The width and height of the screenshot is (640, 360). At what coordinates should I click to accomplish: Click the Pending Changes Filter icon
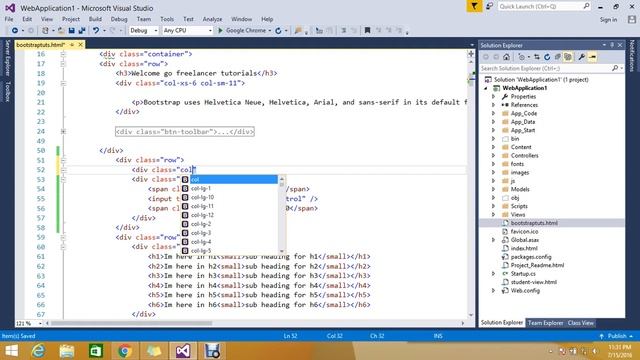click(522, 57)
